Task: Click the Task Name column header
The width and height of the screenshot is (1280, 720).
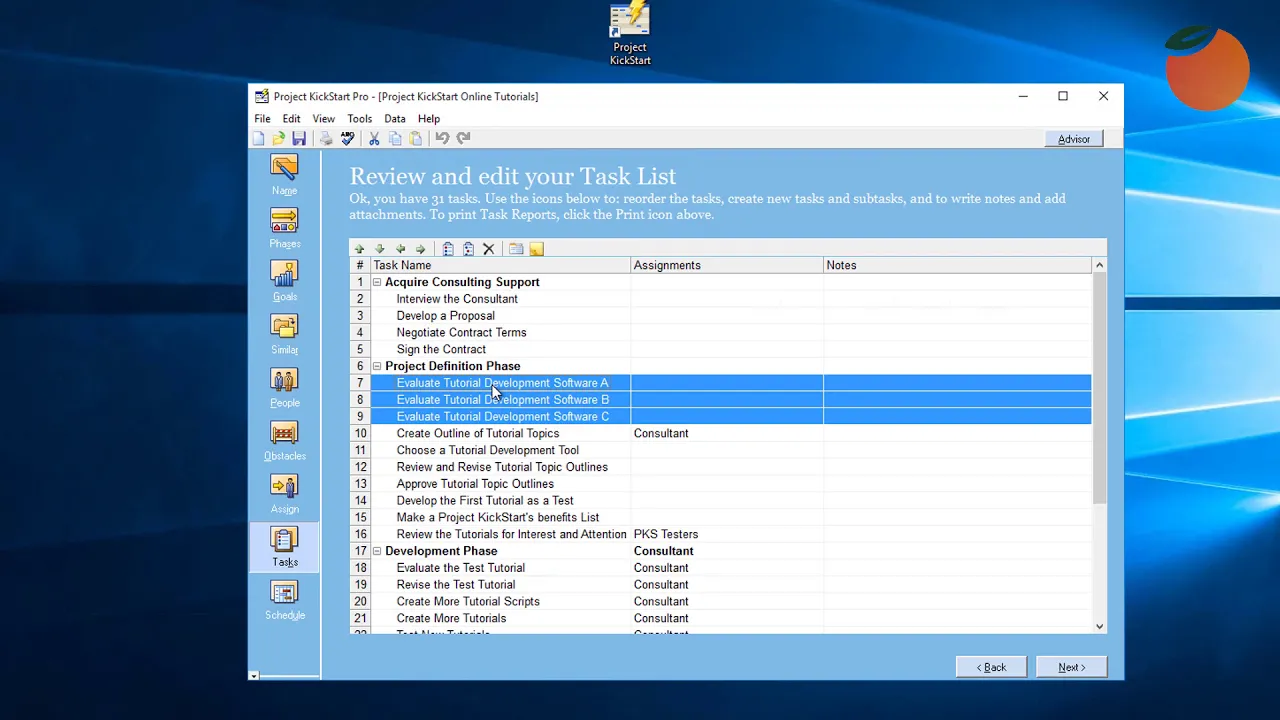Action: point(501,265)
